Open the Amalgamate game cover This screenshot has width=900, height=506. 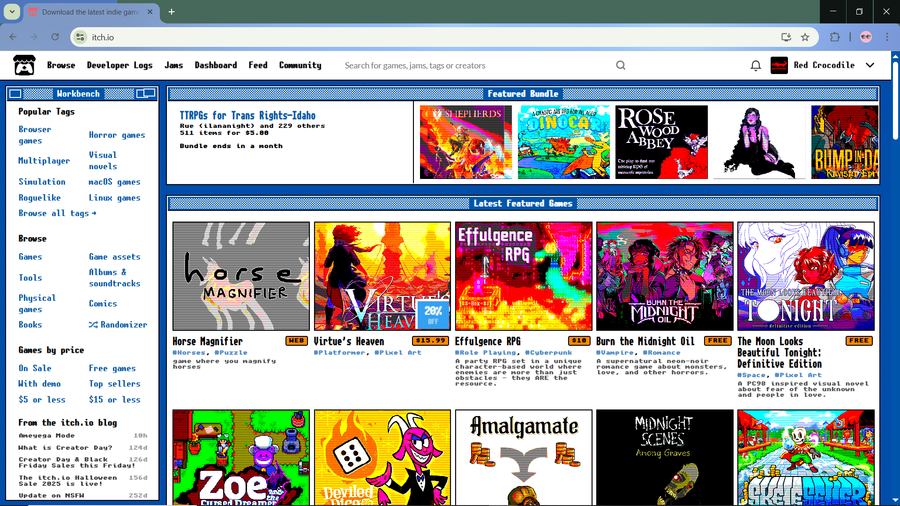point(523,457)
